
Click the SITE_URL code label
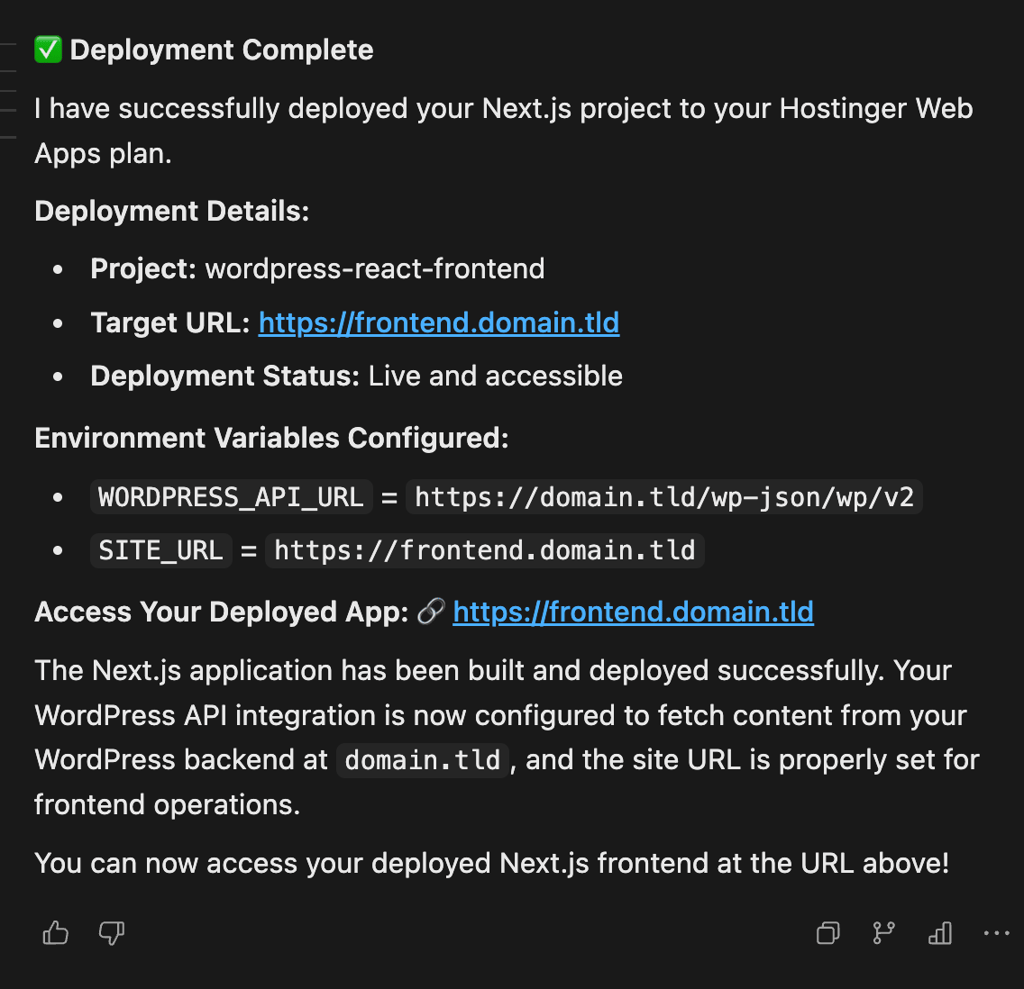coord(161,550)
